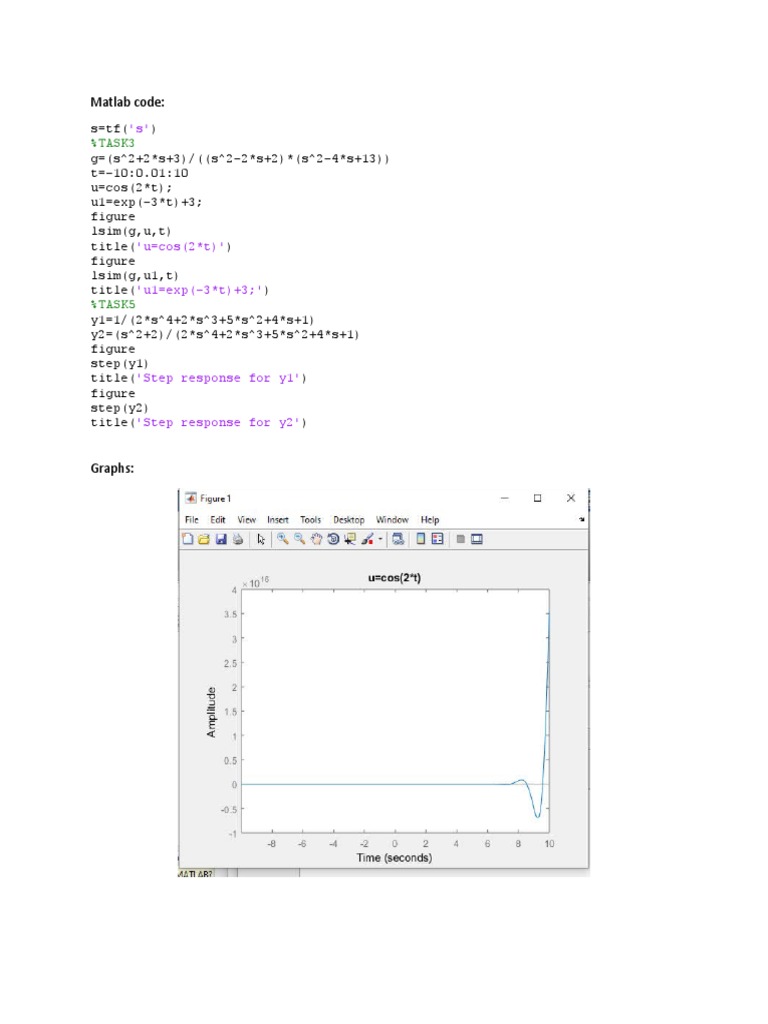This screenshot has height=1024, width=768.
Task: Click the dock figure arrow at menu bar end
Action: coord(581,520)
